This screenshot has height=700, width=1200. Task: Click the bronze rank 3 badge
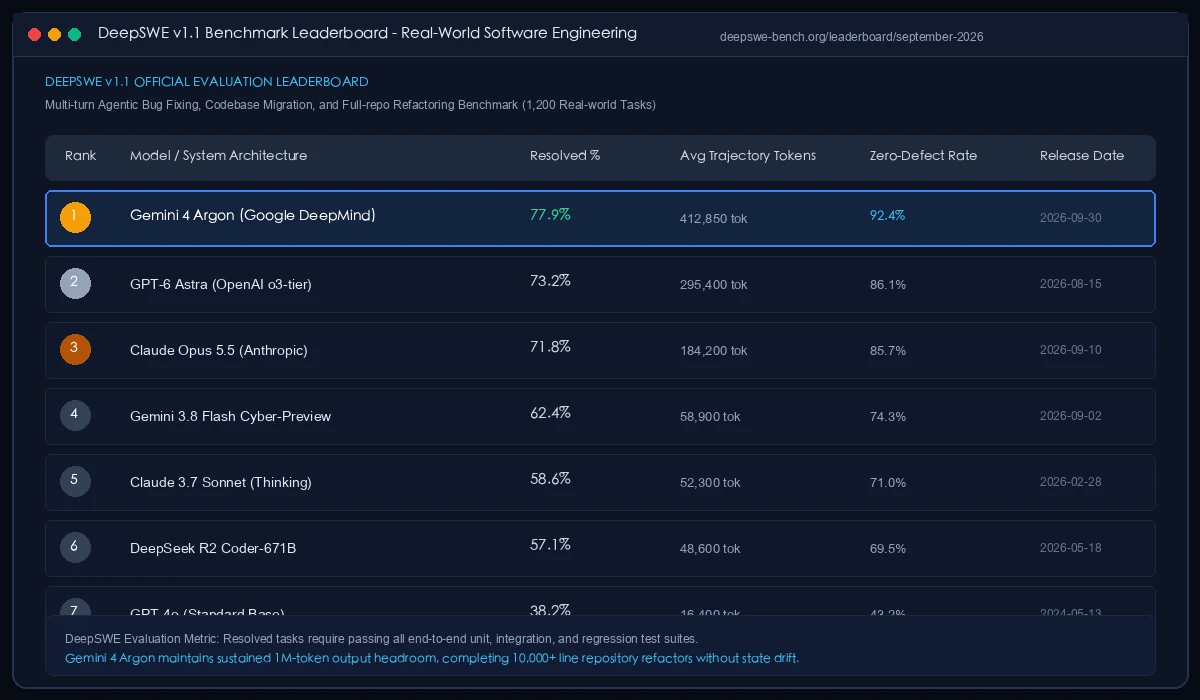click(x=75, y=349)
